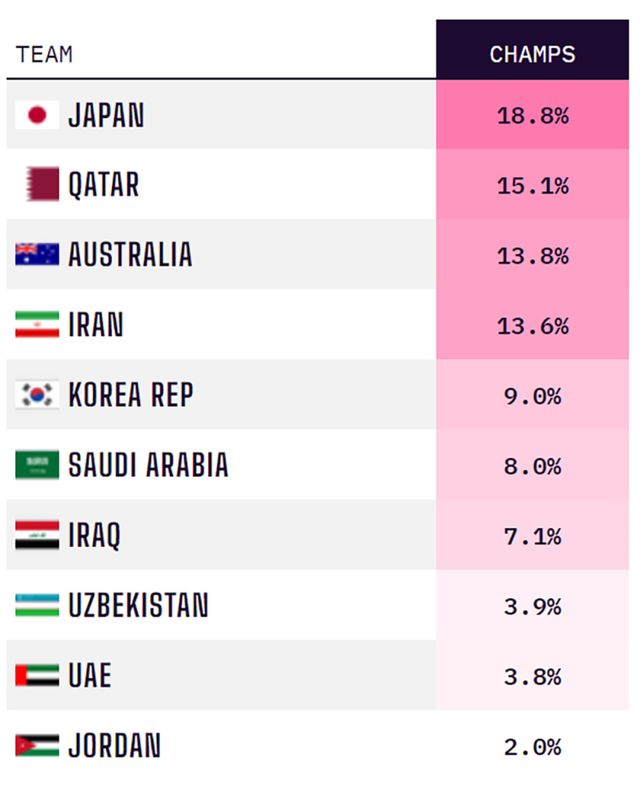Screen dimensions: 640x790
Task: Click Korea Rep's 9.0% cell
Action: pos(532,395)
